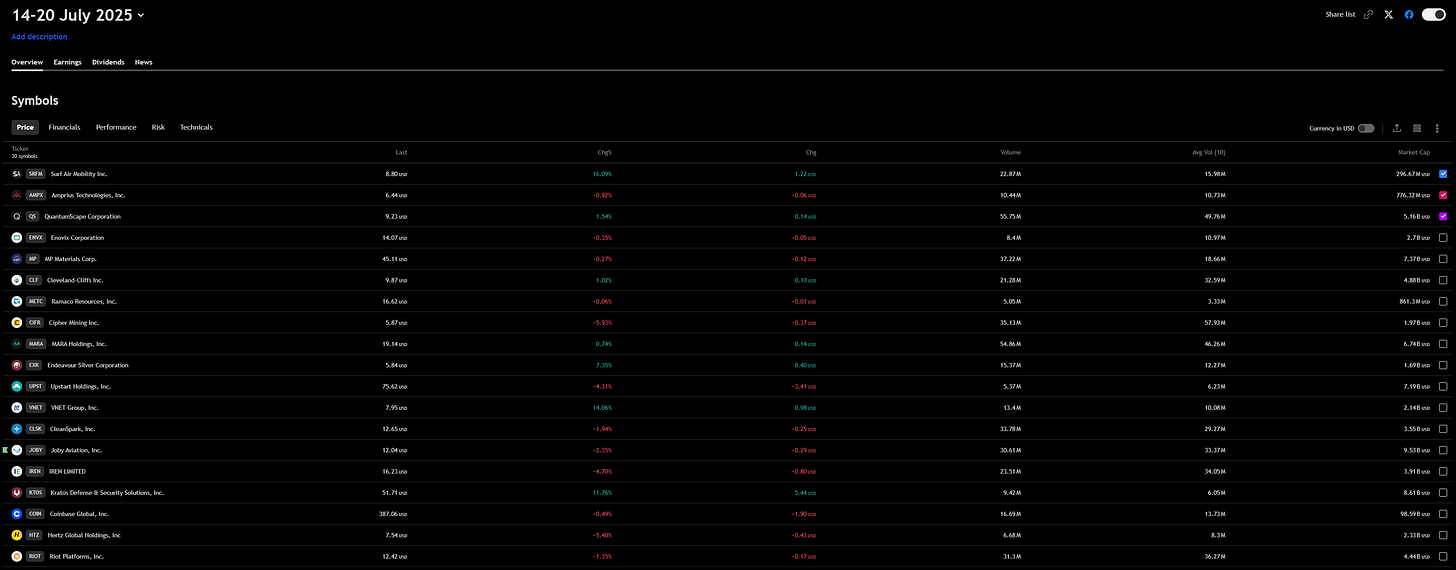This screenshot has width=1456, height=570.
Task: Click the green flag beside JOBY row
Action: (5, 450)
